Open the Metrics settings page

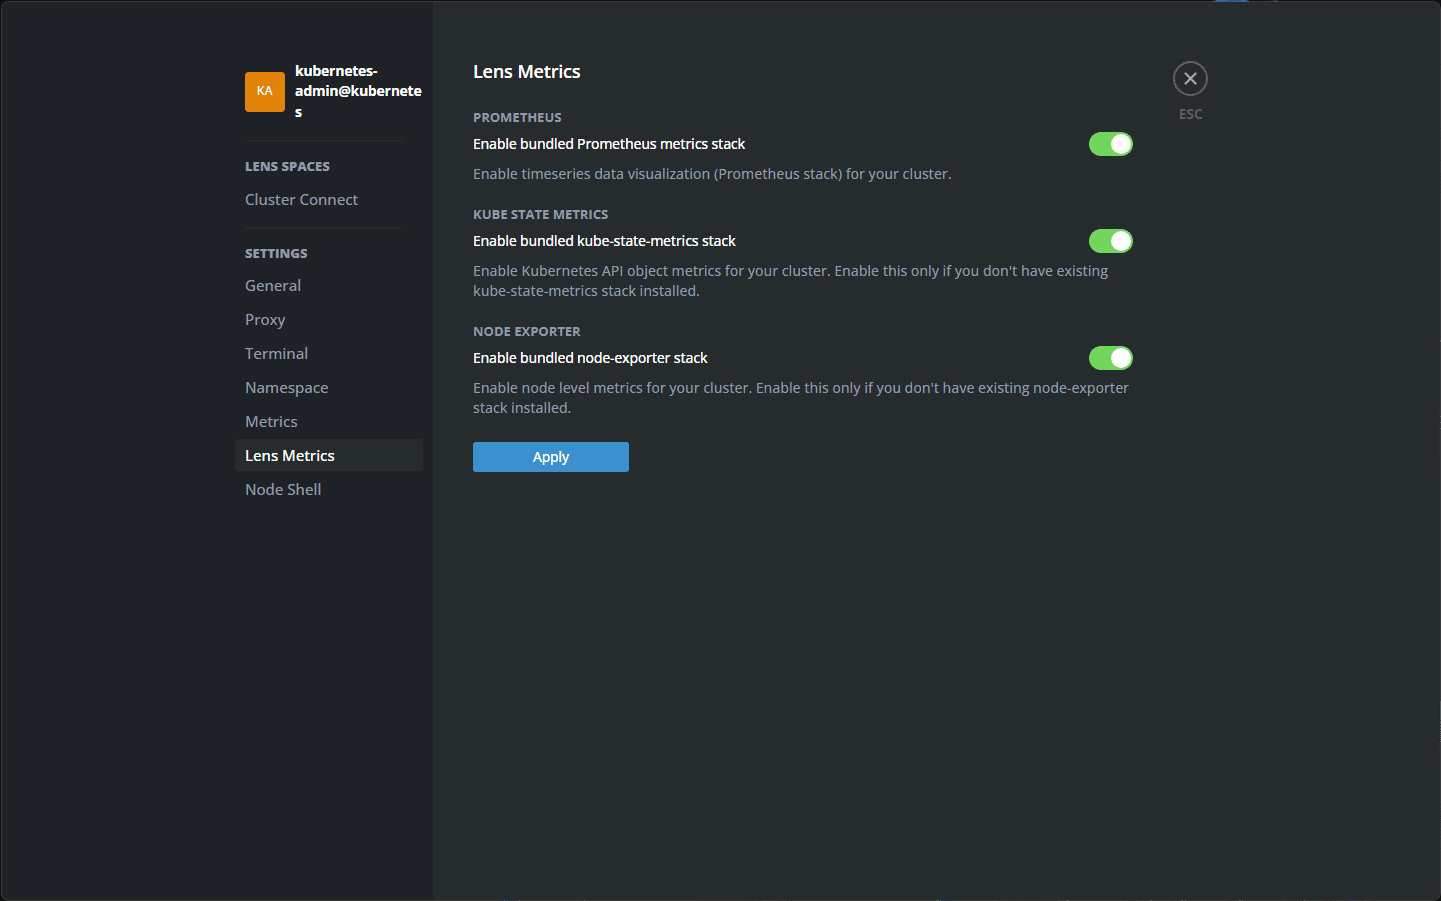[x=271, y=421]
